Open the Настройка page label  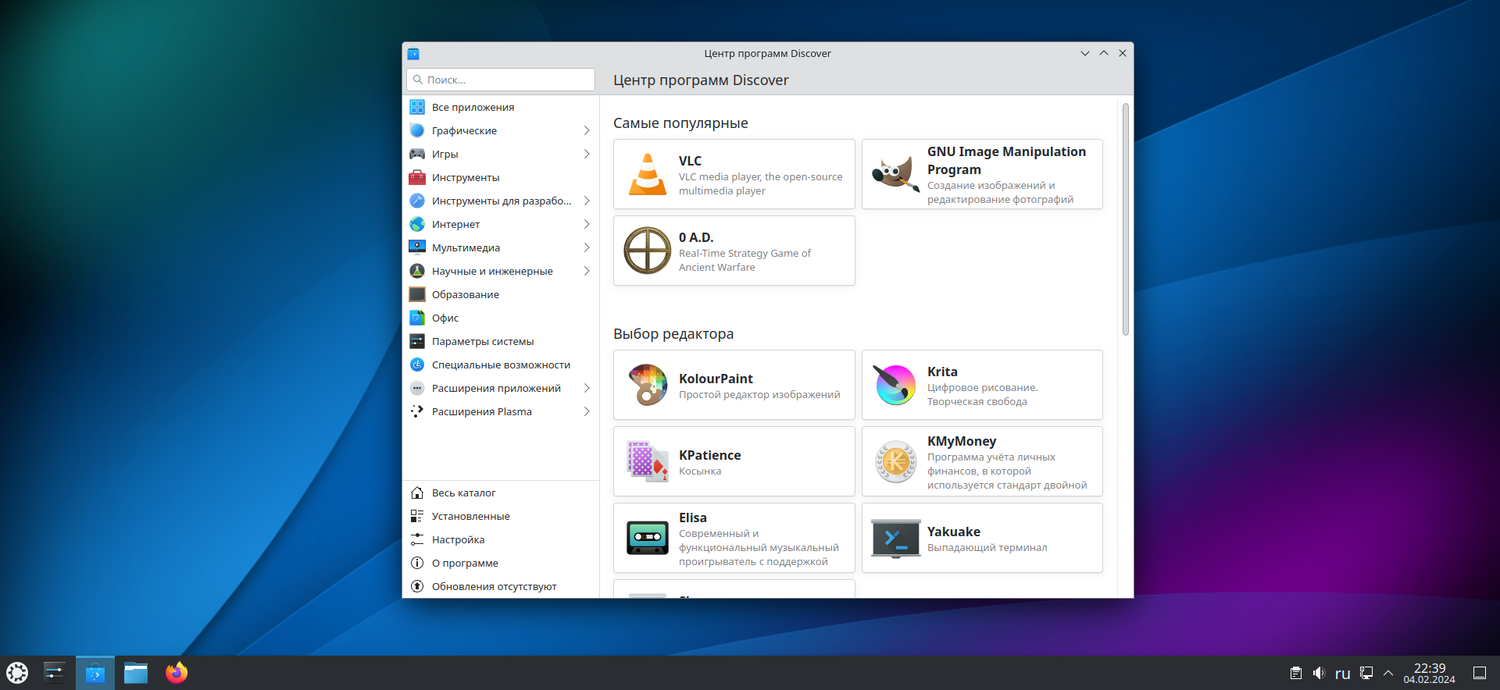point(458,540)
